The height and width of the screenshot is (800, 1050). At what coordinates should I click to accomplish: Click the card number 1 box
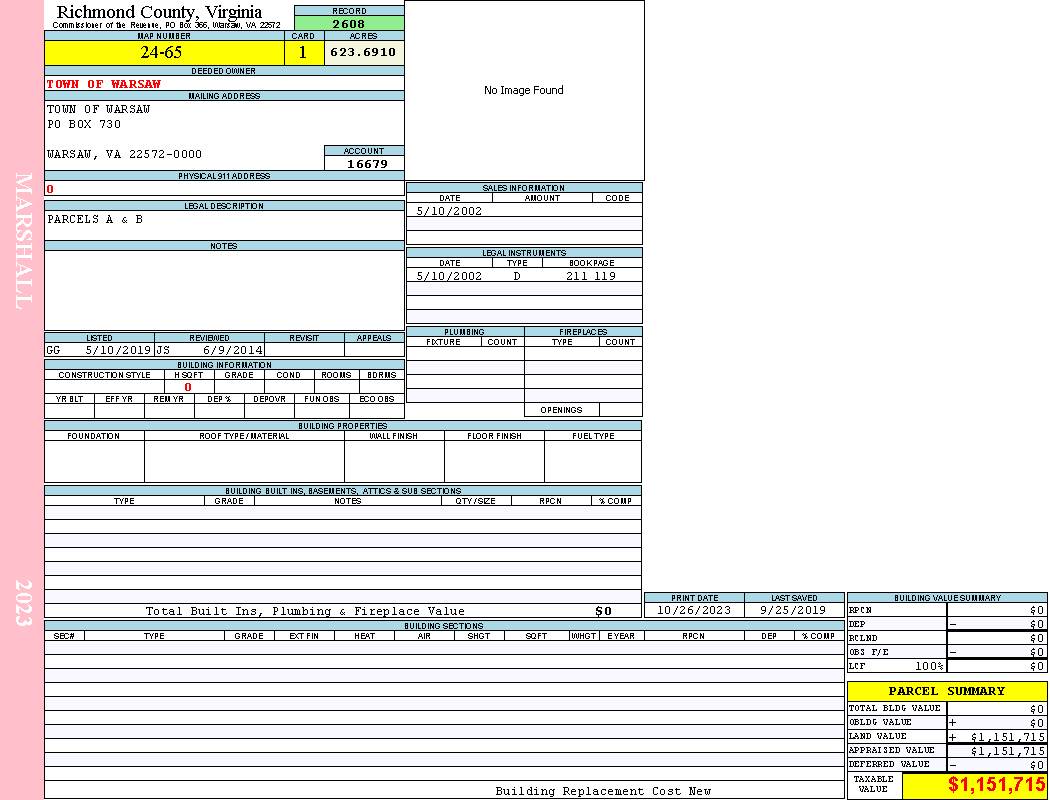303,53
